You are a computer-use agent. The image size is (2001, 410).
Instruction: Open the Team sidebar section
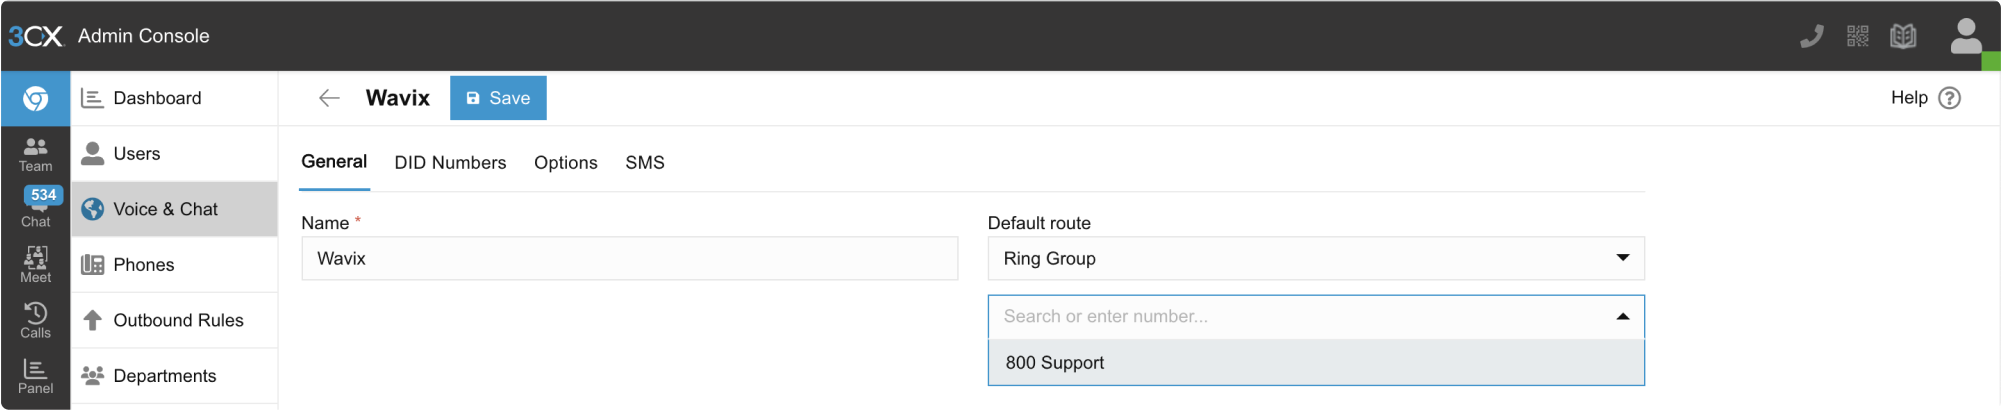point(35,154)
